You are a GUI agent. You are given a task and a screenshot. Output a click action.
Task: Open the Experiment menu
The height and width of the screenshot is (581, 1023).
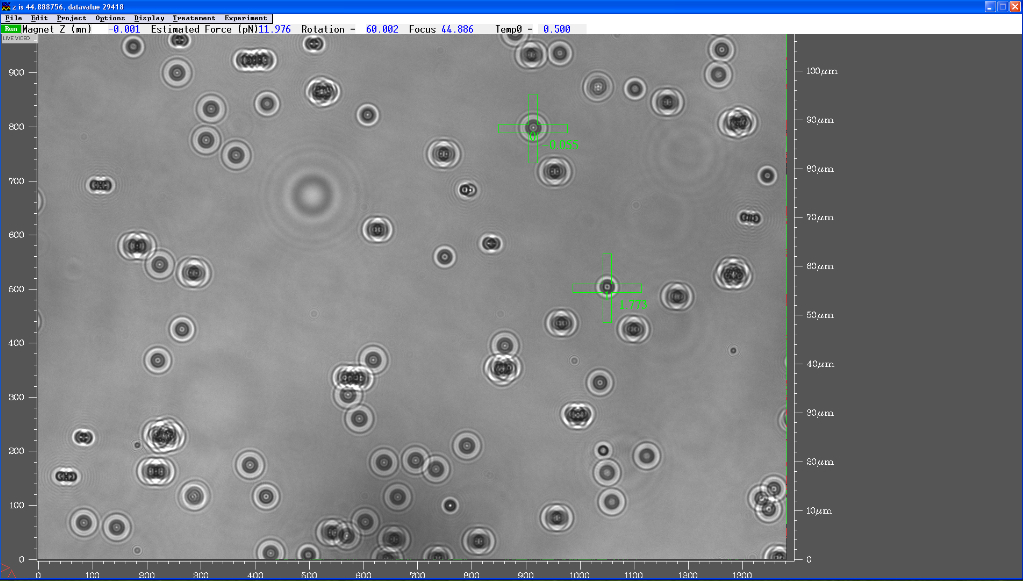tap(246, 18)
